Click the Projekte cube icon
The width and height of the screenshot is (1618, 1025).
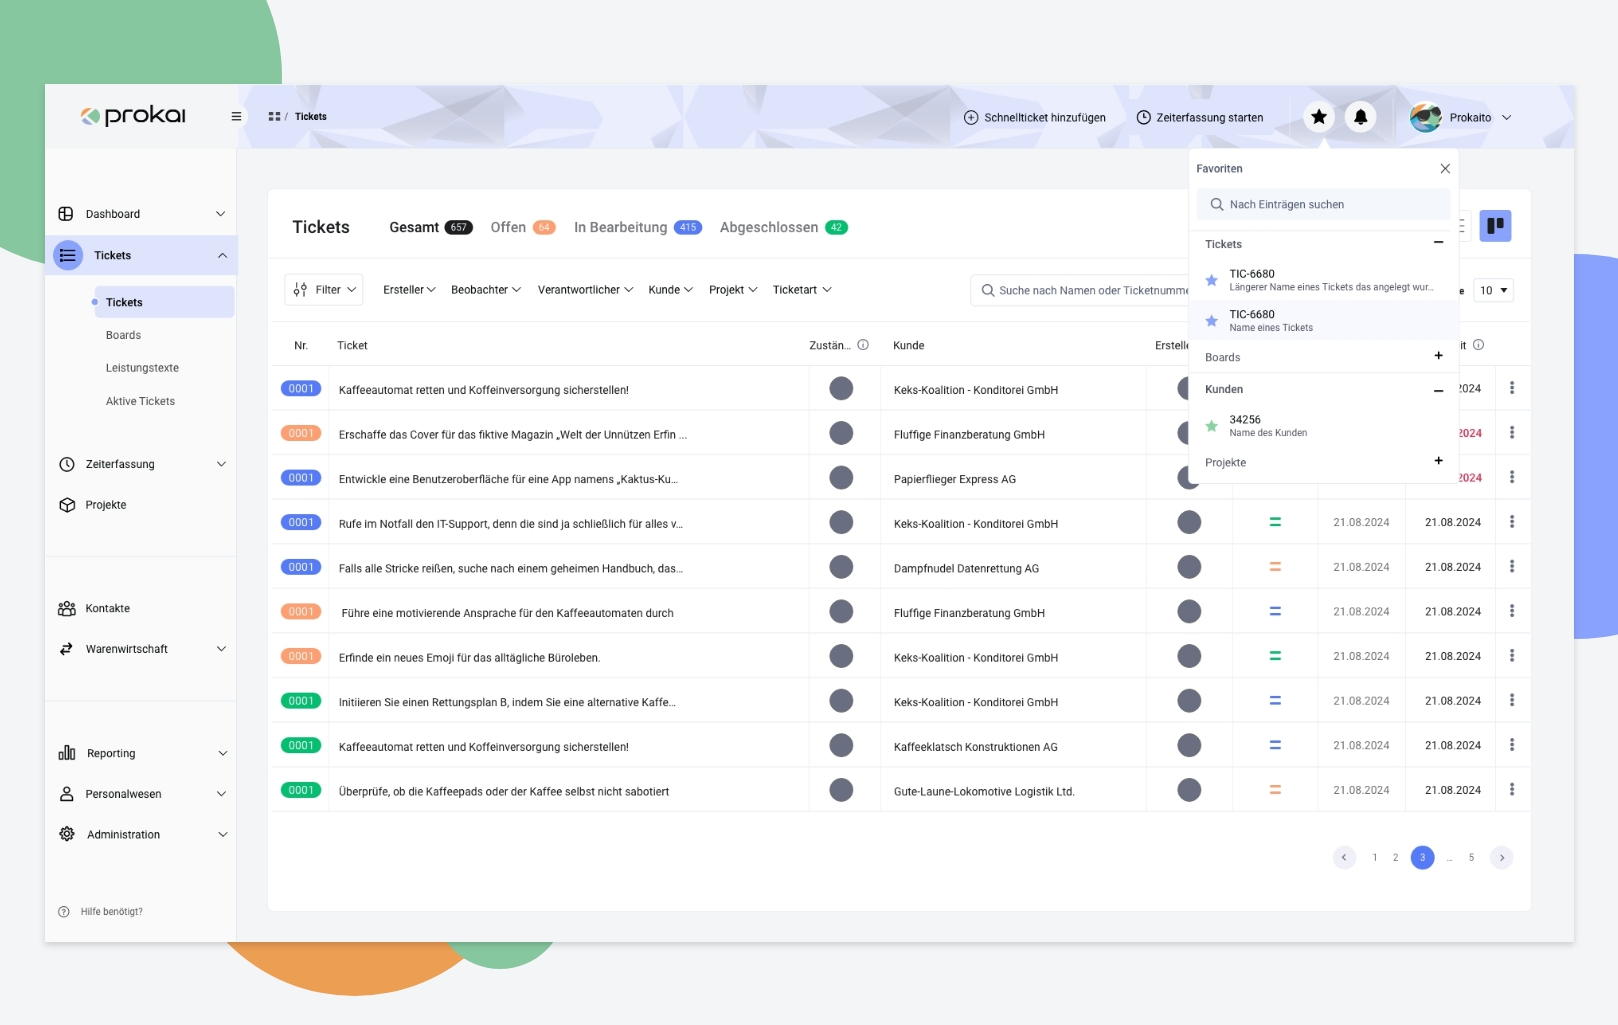(x=67, y=505)
